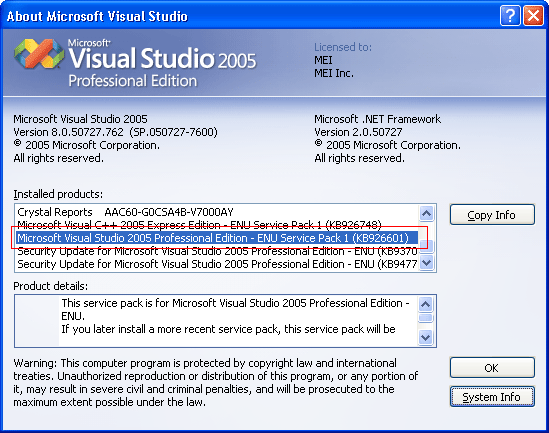The height and width of the screenshot is (433, 549).
Task: Click the product details scrollbar thumb
Action: (425, 317)
